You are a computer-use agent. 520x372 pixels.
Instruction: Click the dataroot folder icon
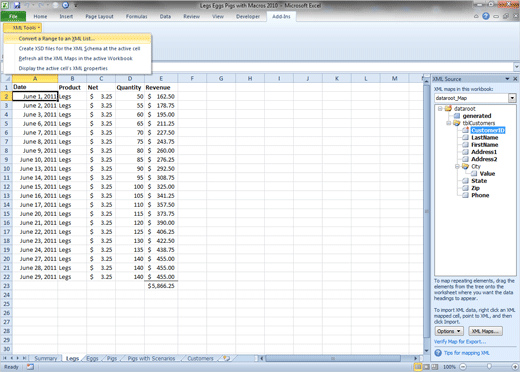tap(448, 109)
